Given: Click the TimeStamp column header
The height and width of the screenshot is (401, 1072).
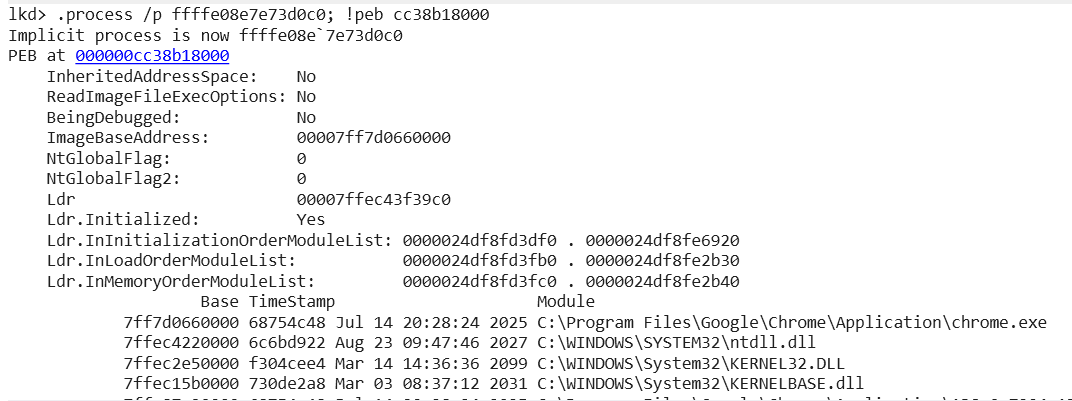Looking at the screenshot, I should (x=292, y=302).
